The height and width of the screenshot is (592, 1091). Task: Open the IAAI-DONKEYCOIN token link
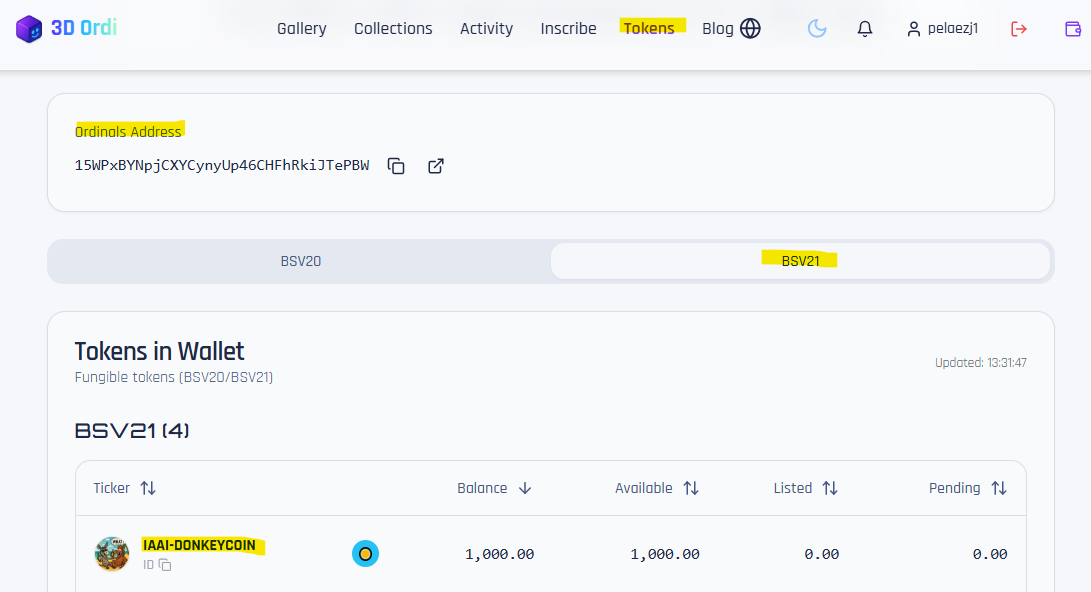[x=199, y=545]
